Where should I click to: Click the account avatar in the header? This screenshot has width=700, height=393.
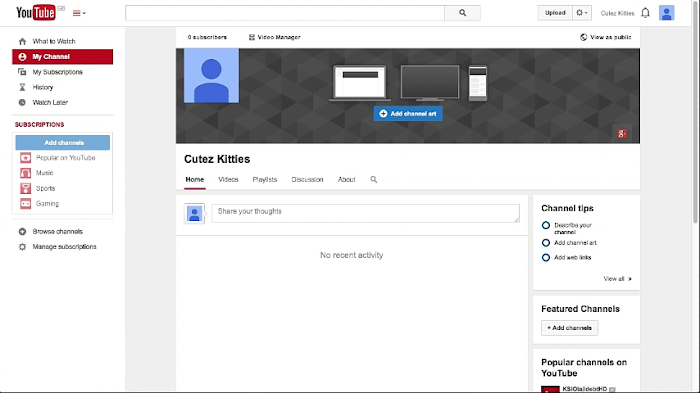[667, 13]
